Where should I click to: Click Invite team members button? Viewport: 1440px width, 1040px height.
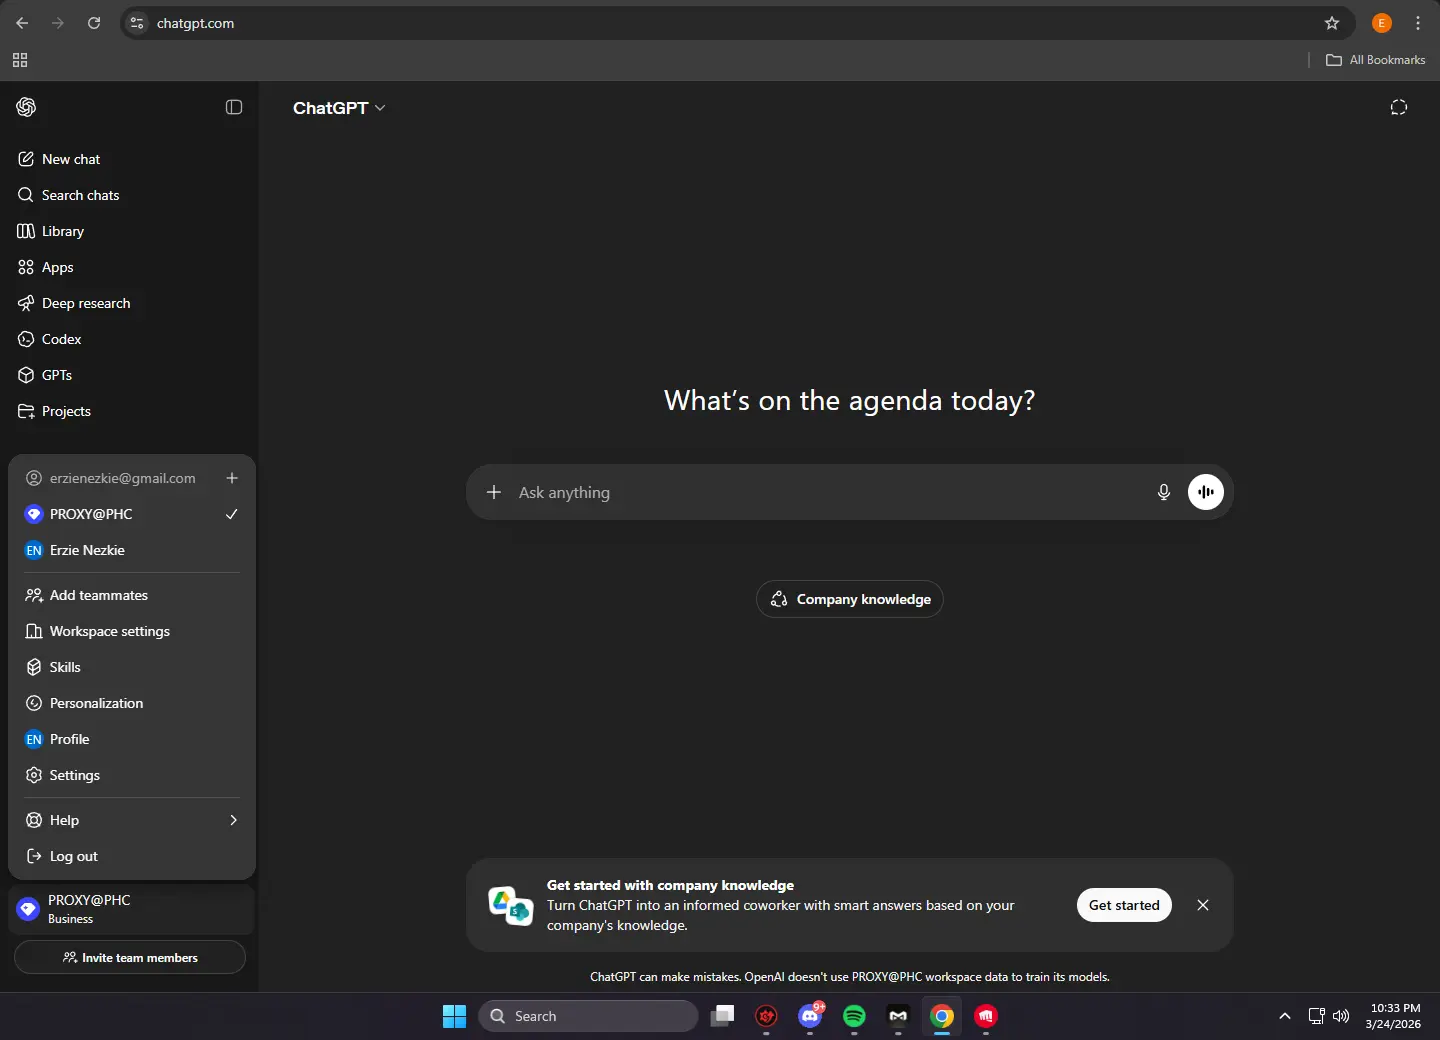click(x=130, y=957)
